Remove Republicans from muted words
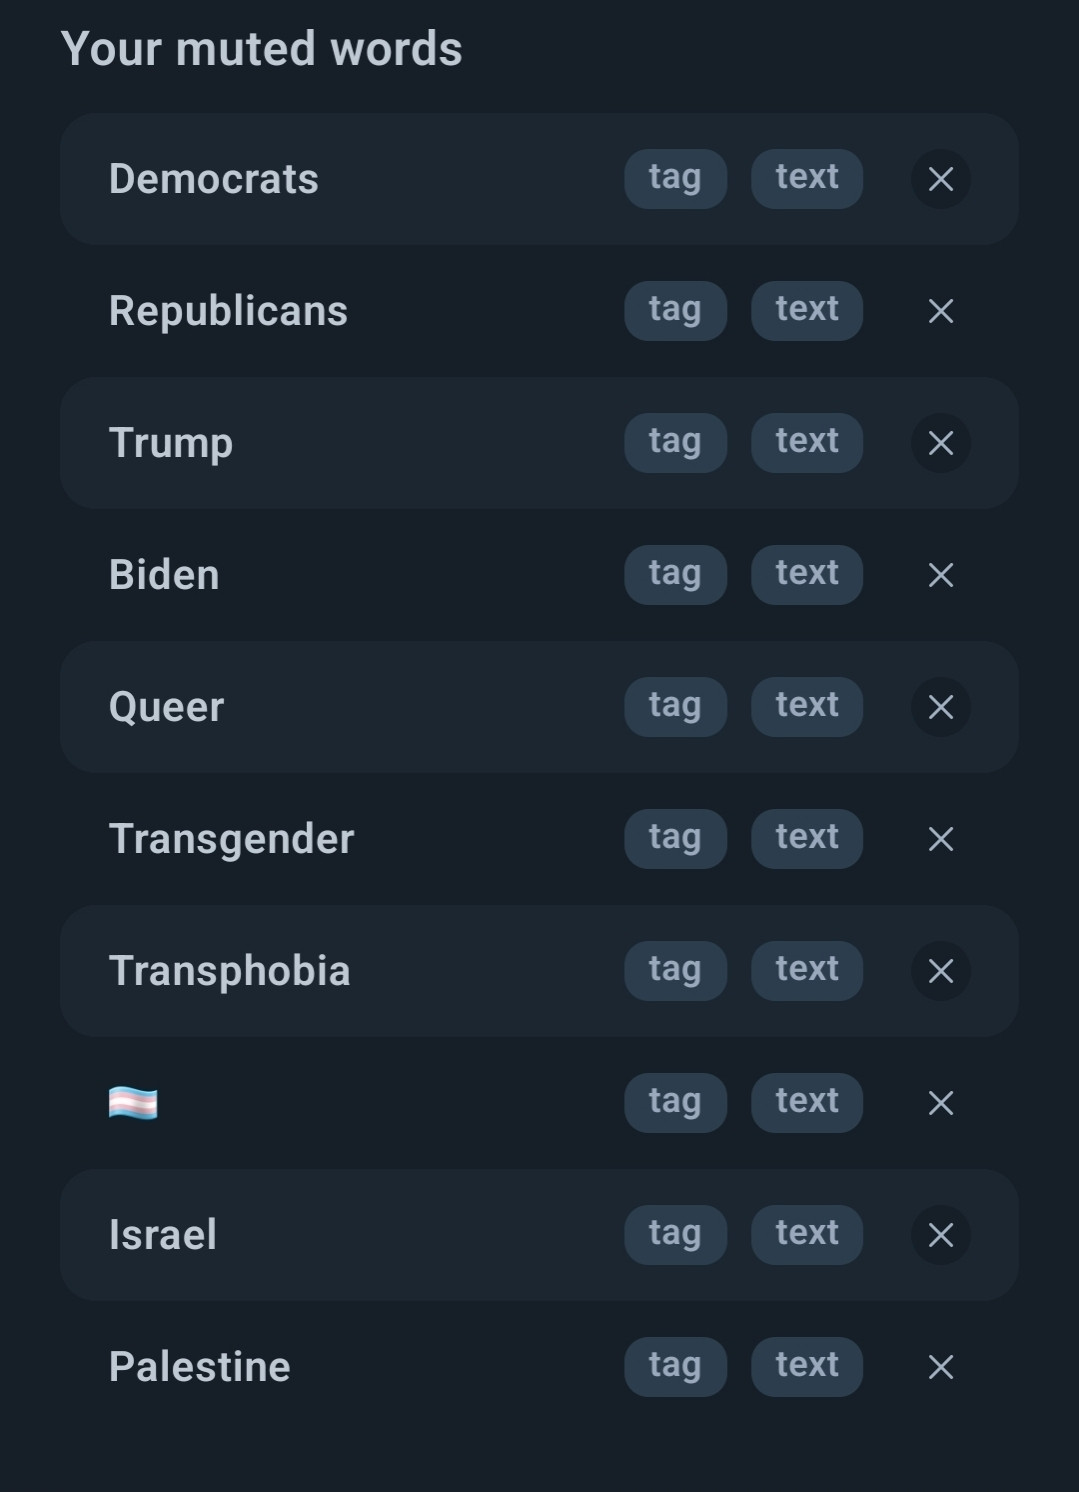 pyautogui.click(x=940, y=311)
